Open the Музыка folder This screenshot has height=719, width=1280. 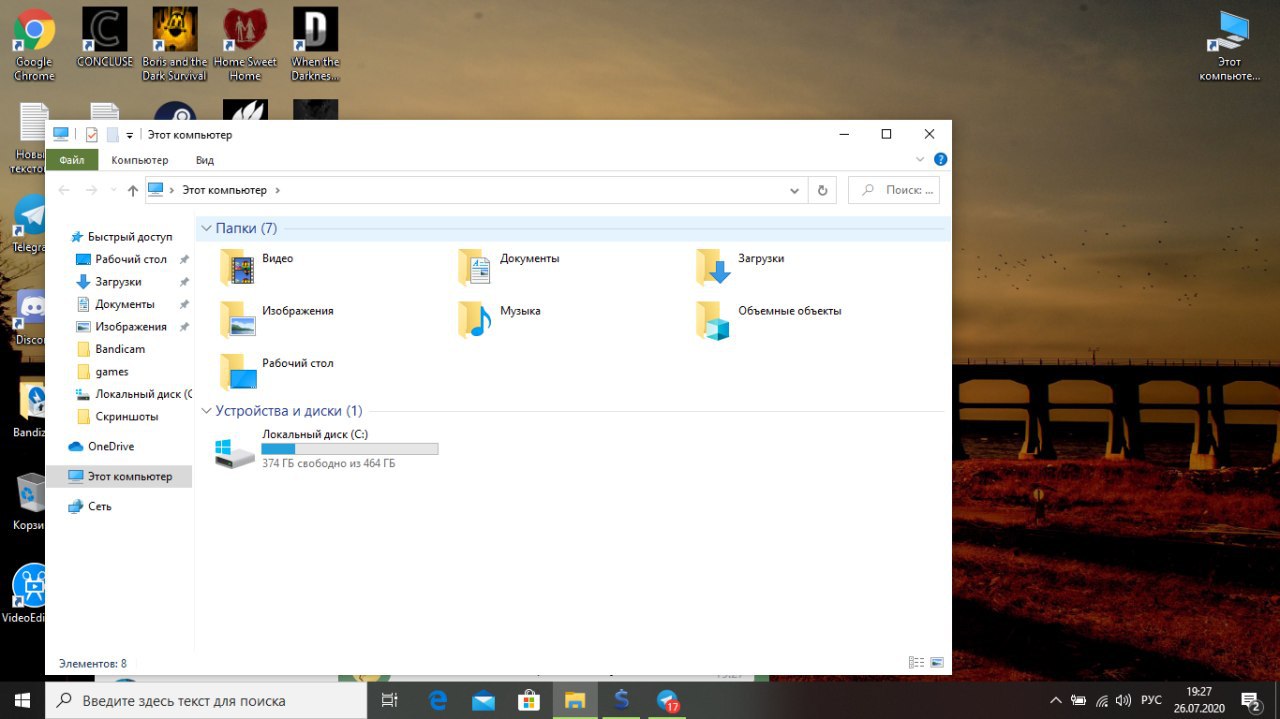[499, 318]
